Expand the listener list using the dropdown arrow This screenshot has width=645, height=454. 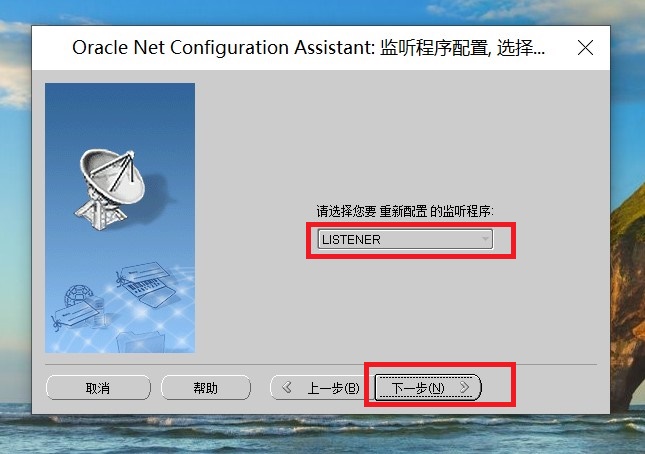point(485,239)
